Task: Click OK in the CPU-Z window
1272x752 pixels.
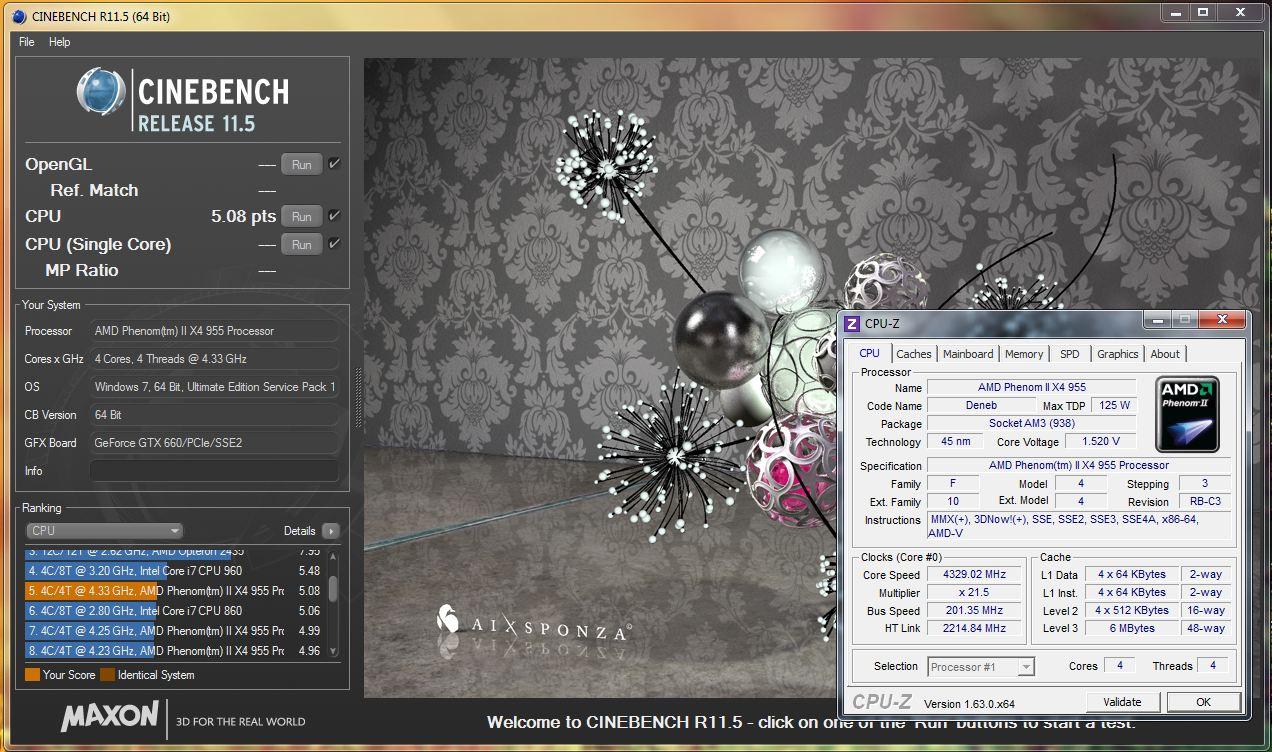Action: pyautogui.click(x=1203, y=702)
